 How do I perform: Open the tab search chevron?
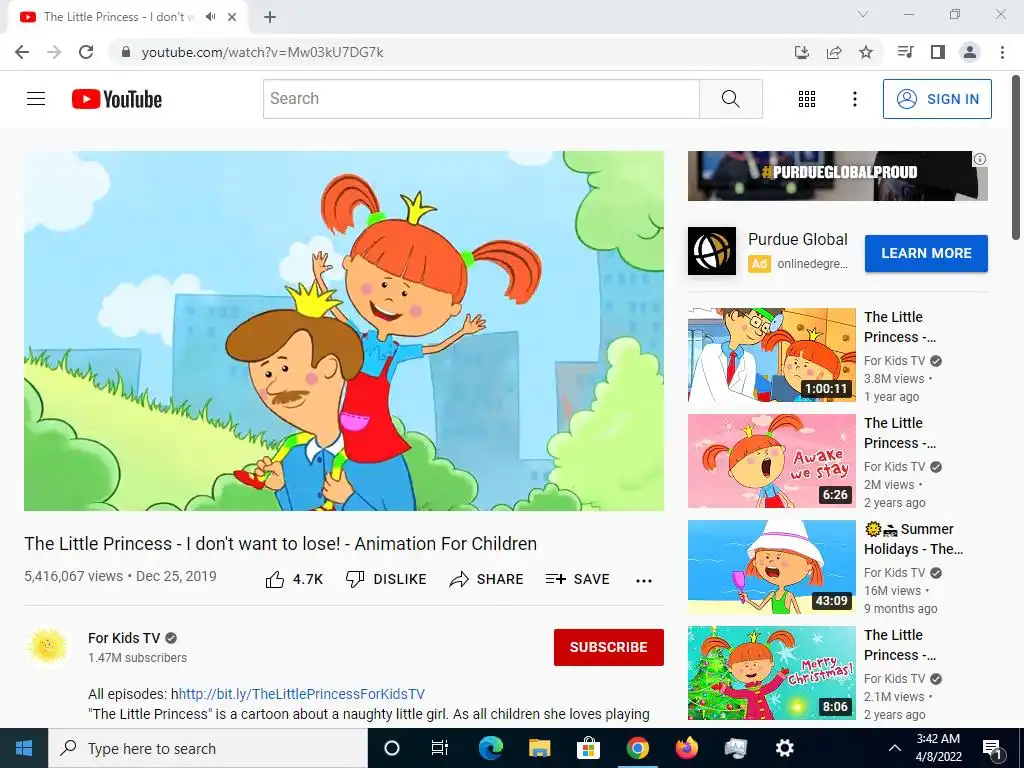[863, 14]
